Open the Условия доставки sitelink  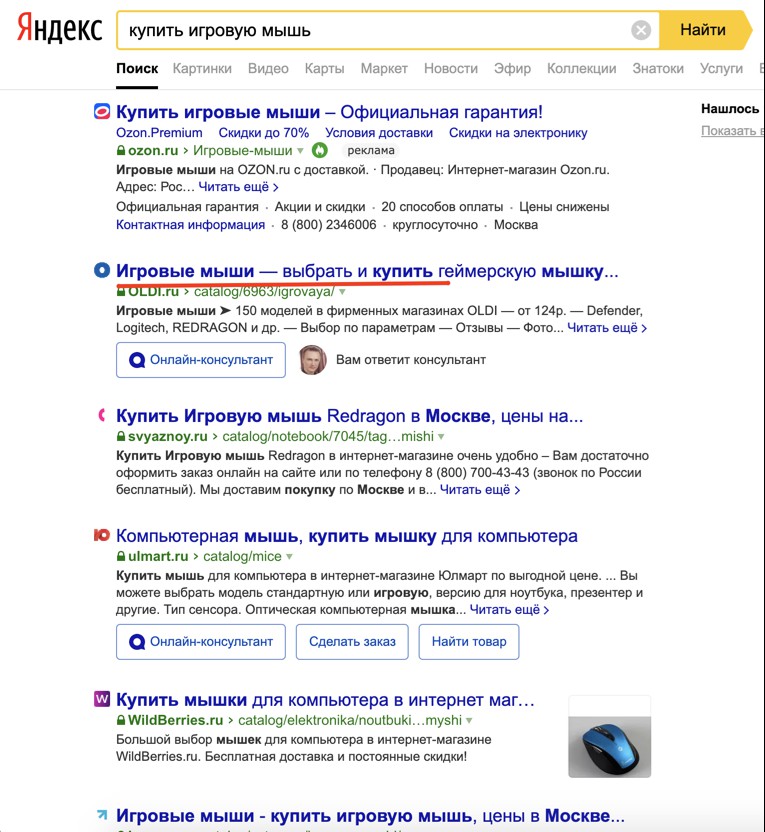tap(379, 133)
